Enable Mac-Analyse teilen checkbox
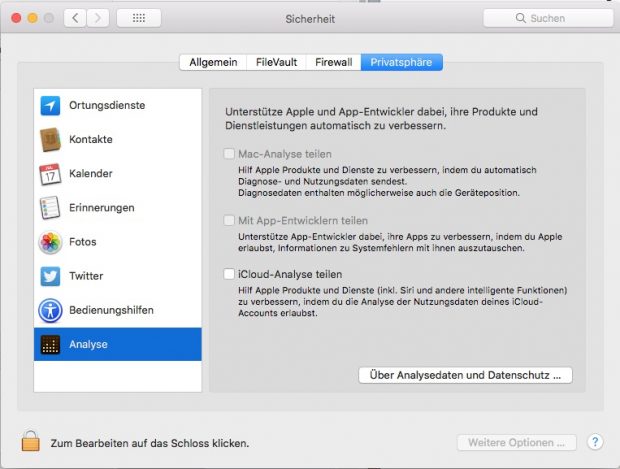The height and width of the screenshot is (469, 620). (x=229, y=155)
